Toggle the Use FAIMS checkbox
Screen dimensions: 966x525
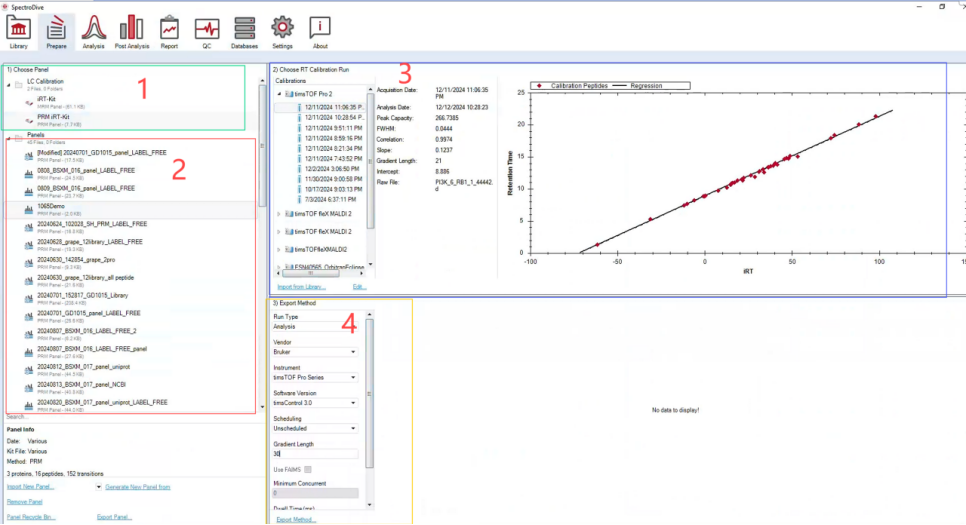point(308,470)
